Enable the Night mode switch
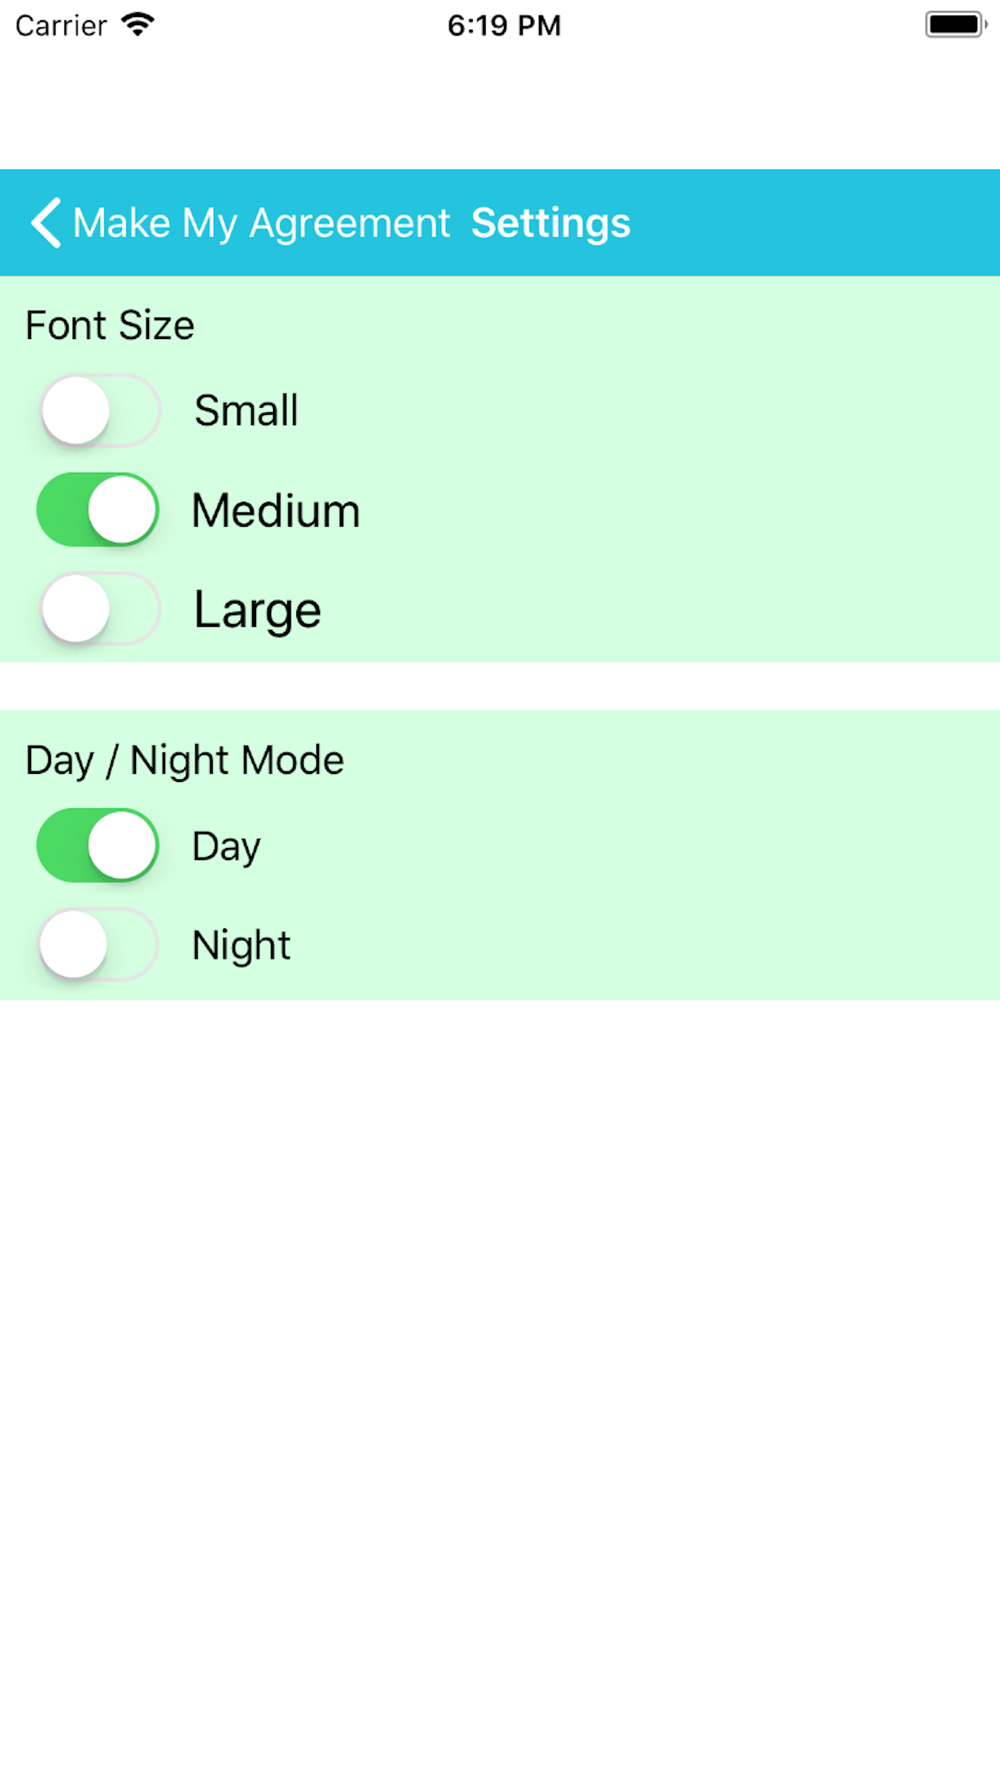The width and height of the screenshot is (1000, 1778). click(99, 944)
